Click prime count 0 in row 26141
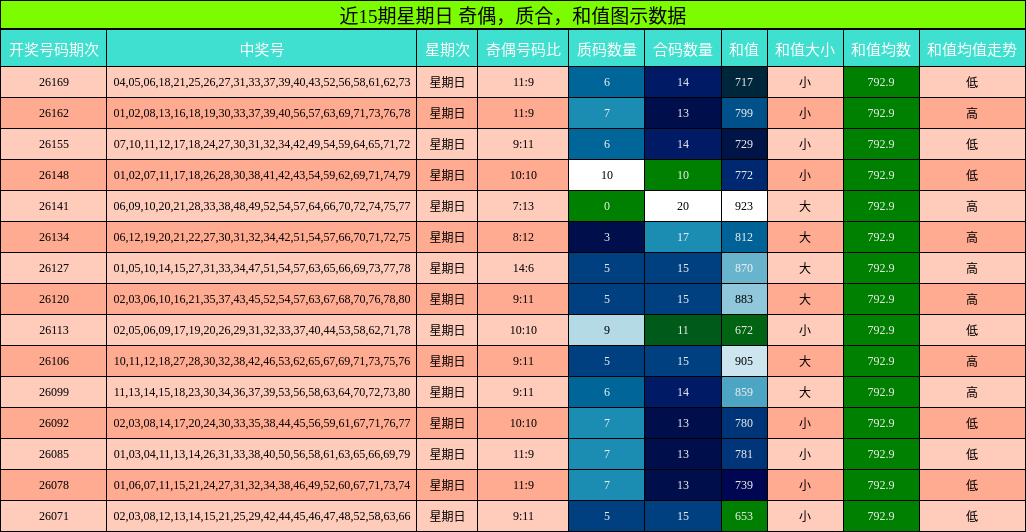This screenshot has width=1026, height=532. 607,206
